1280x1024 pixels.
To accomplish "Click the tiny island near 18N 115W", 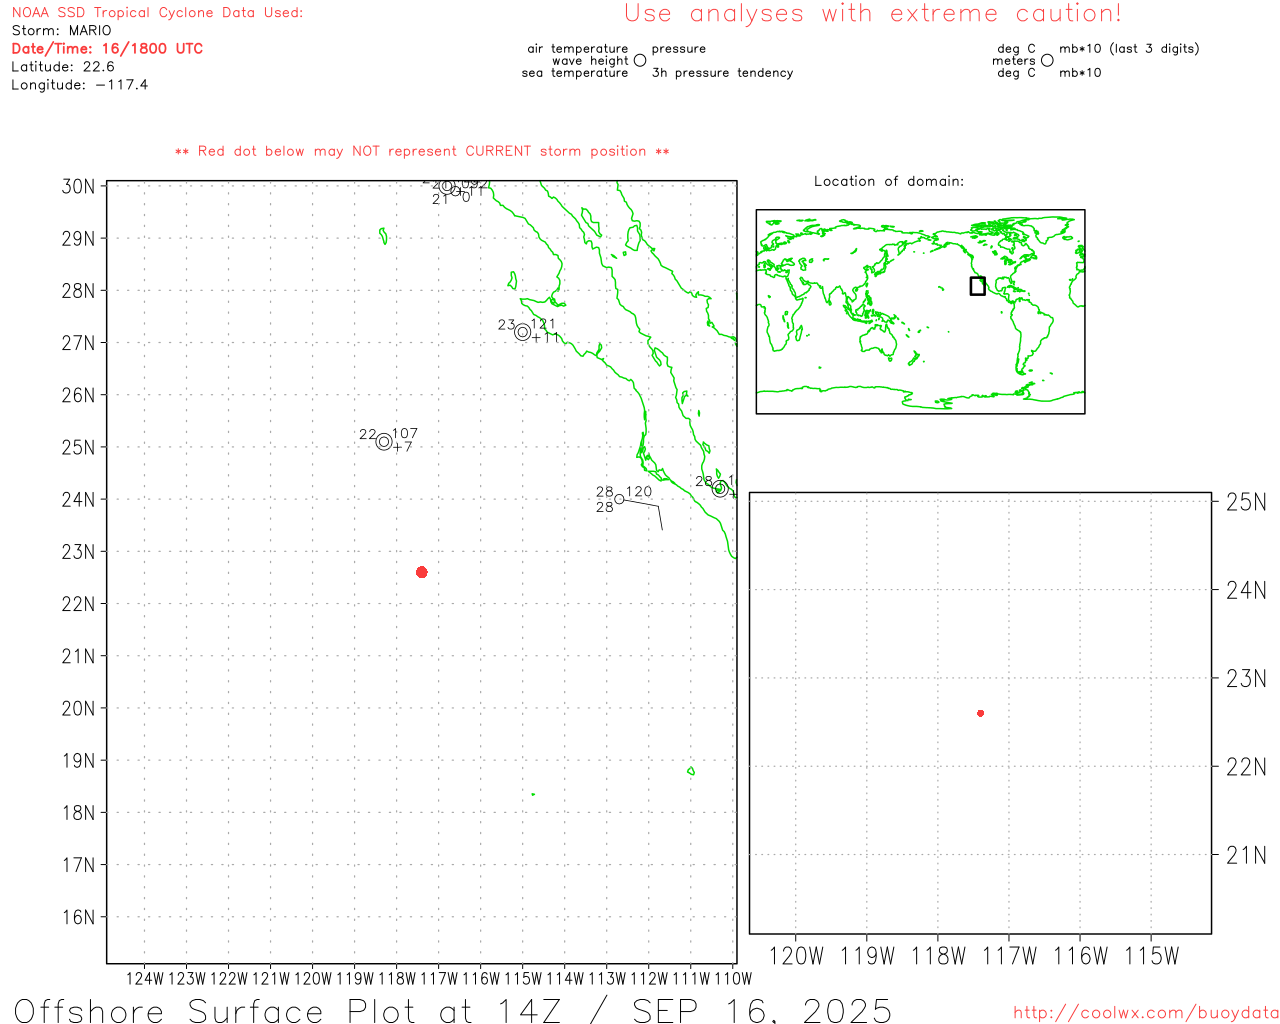I will pyautogui.click(x=533, y=794).
